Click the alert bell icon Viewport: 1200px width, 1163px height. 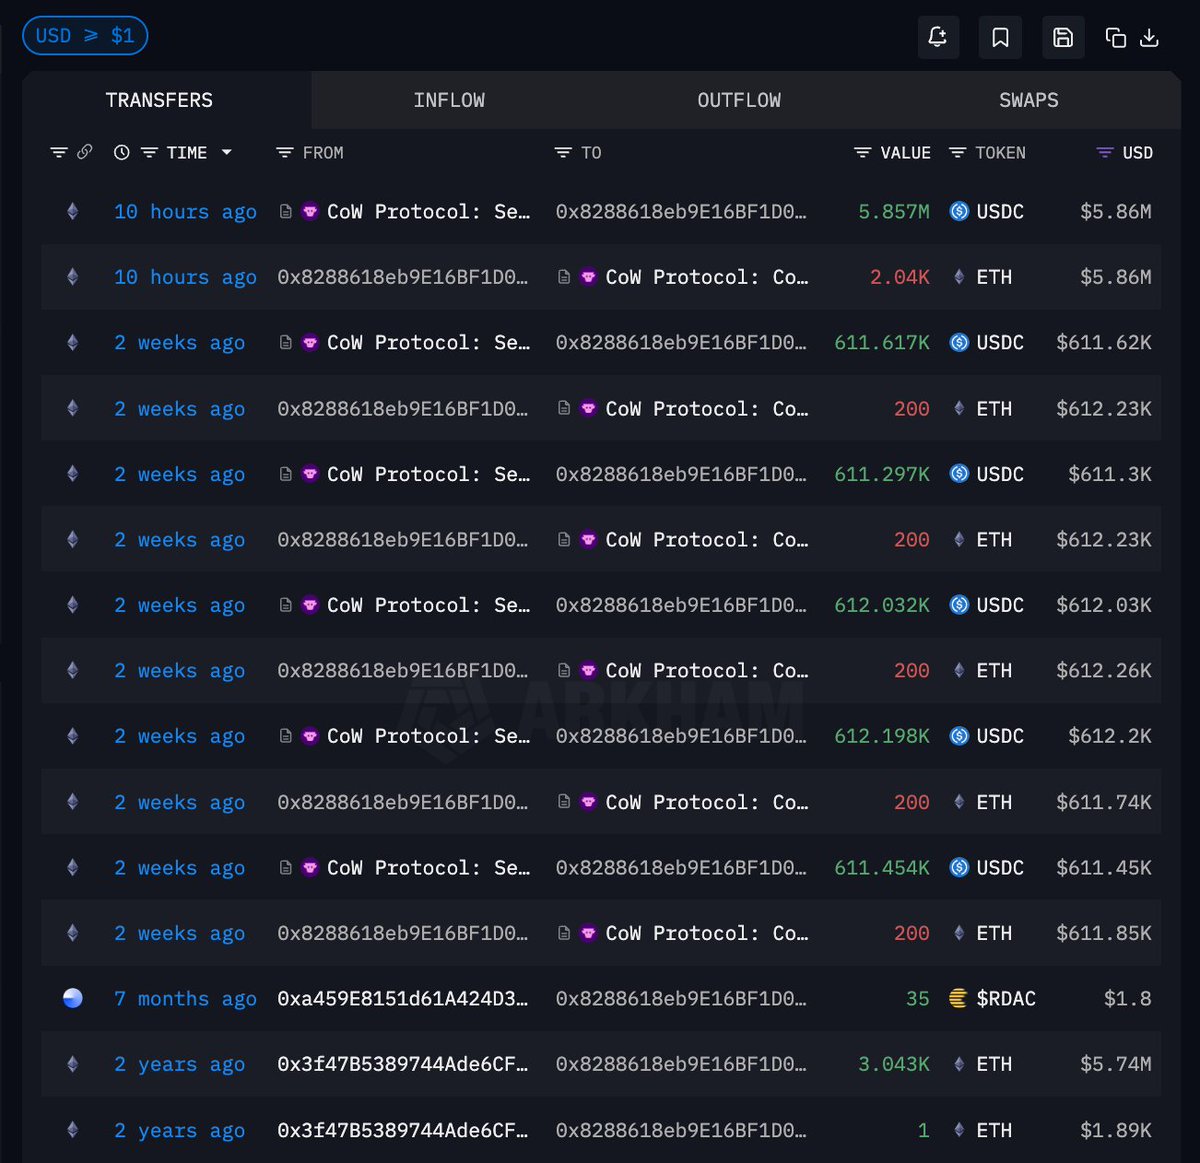(938, 37)
